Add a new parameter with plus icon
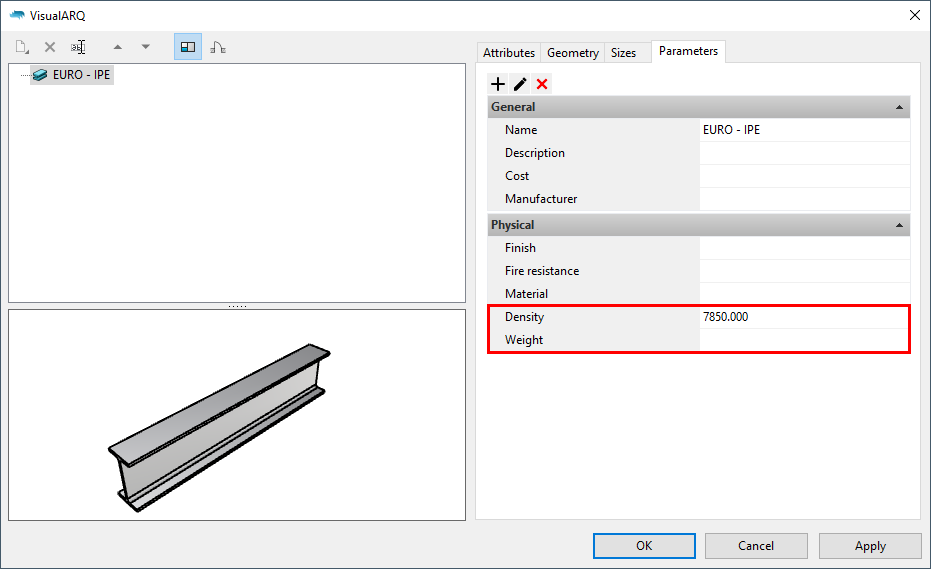931x569 pixels. 498,84
